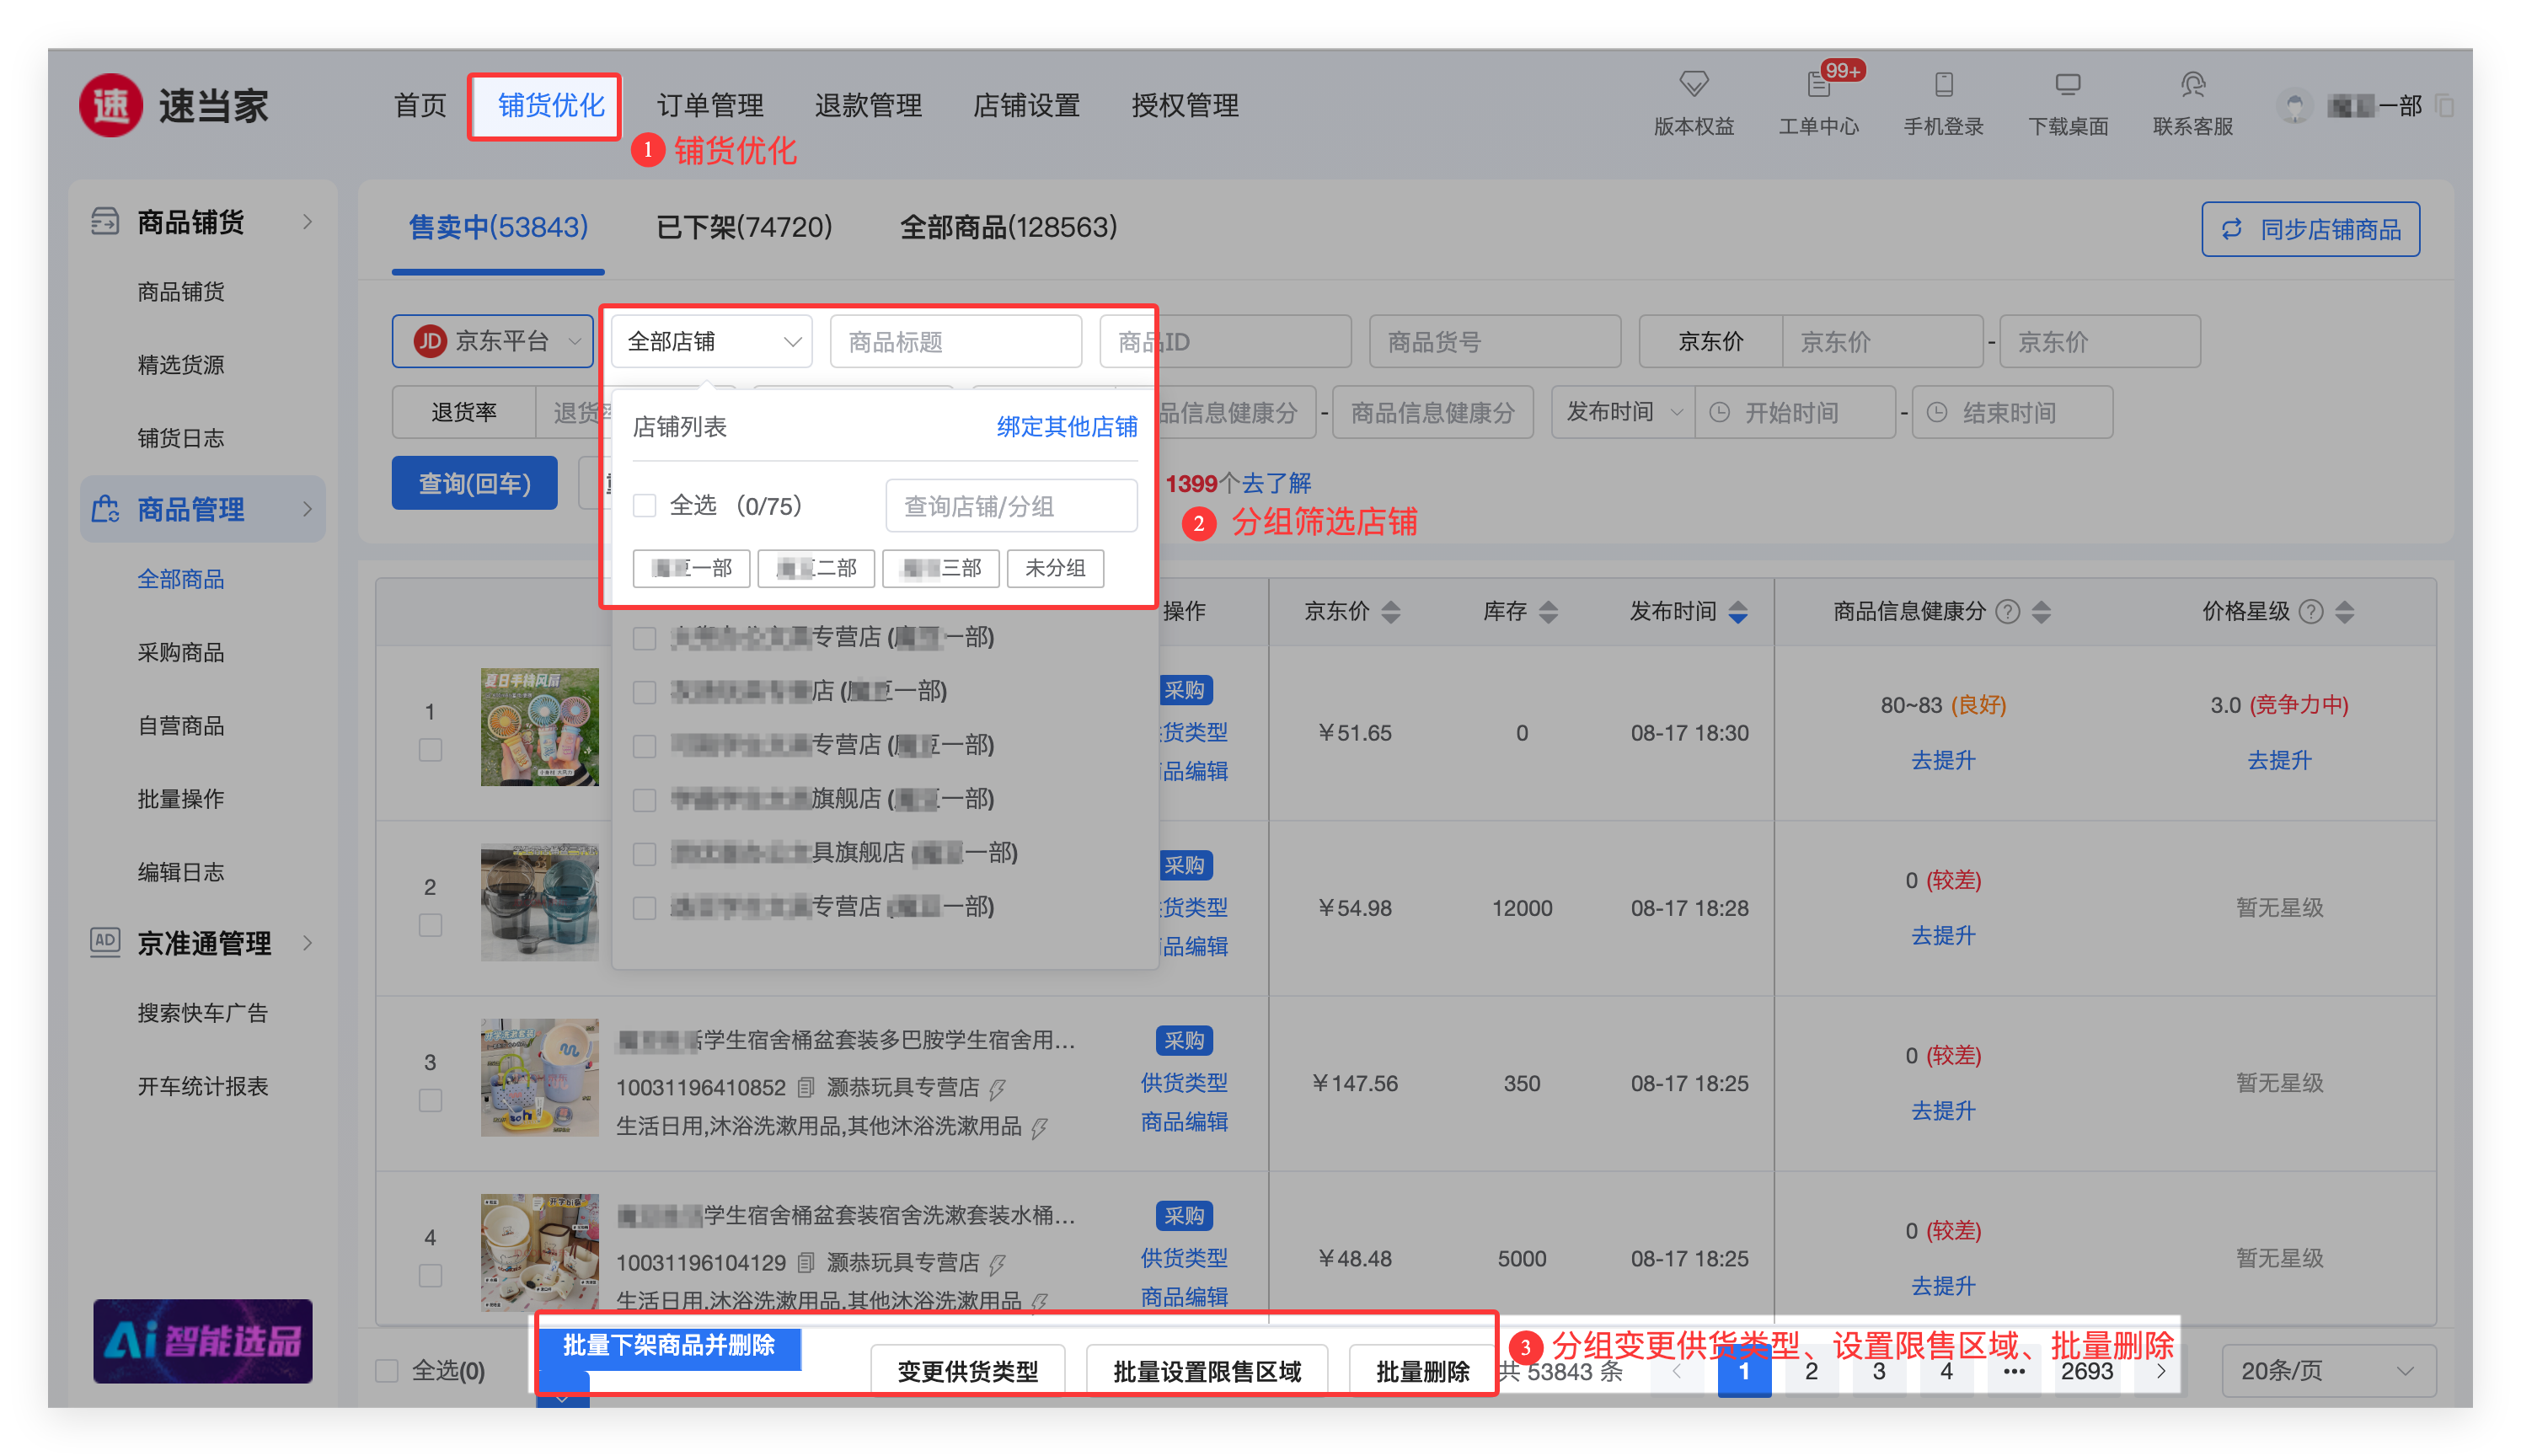This screenshot has width=2521, height=1456.
Task: Click the 下载桌面 monitor icon
Action: [2067, 85]
